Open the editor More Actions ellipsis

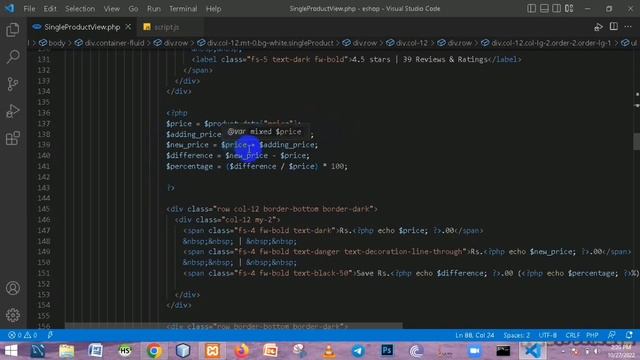point(628,27)
